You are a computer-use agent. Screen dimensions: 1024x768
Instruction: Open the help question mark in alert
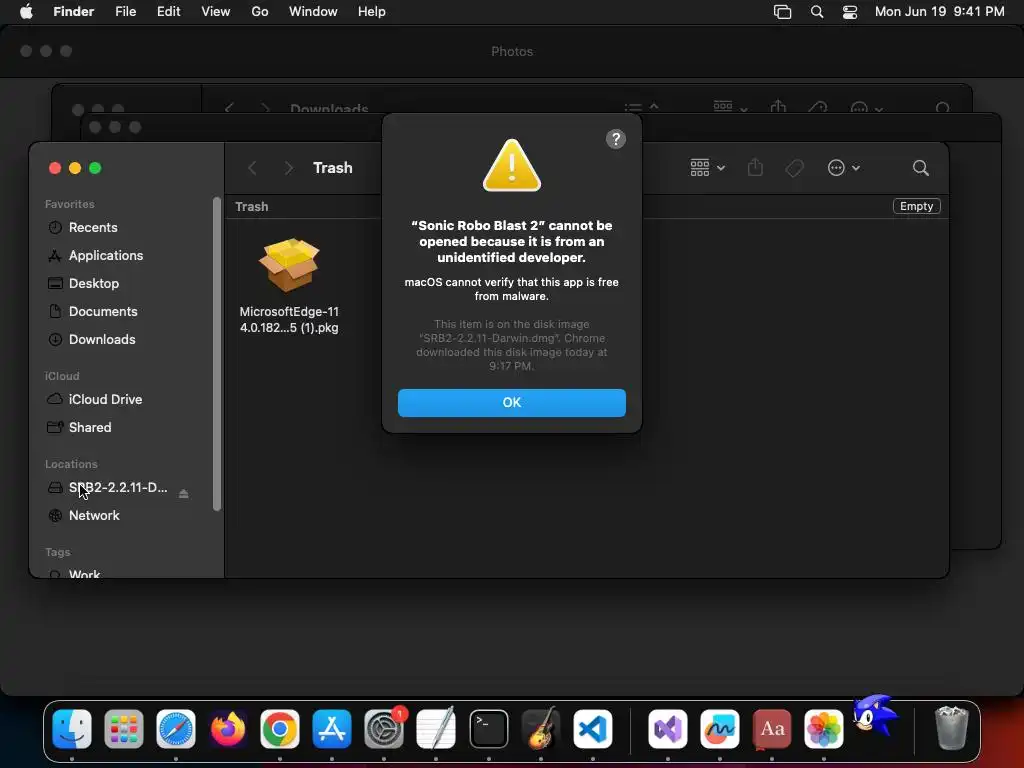615,139
